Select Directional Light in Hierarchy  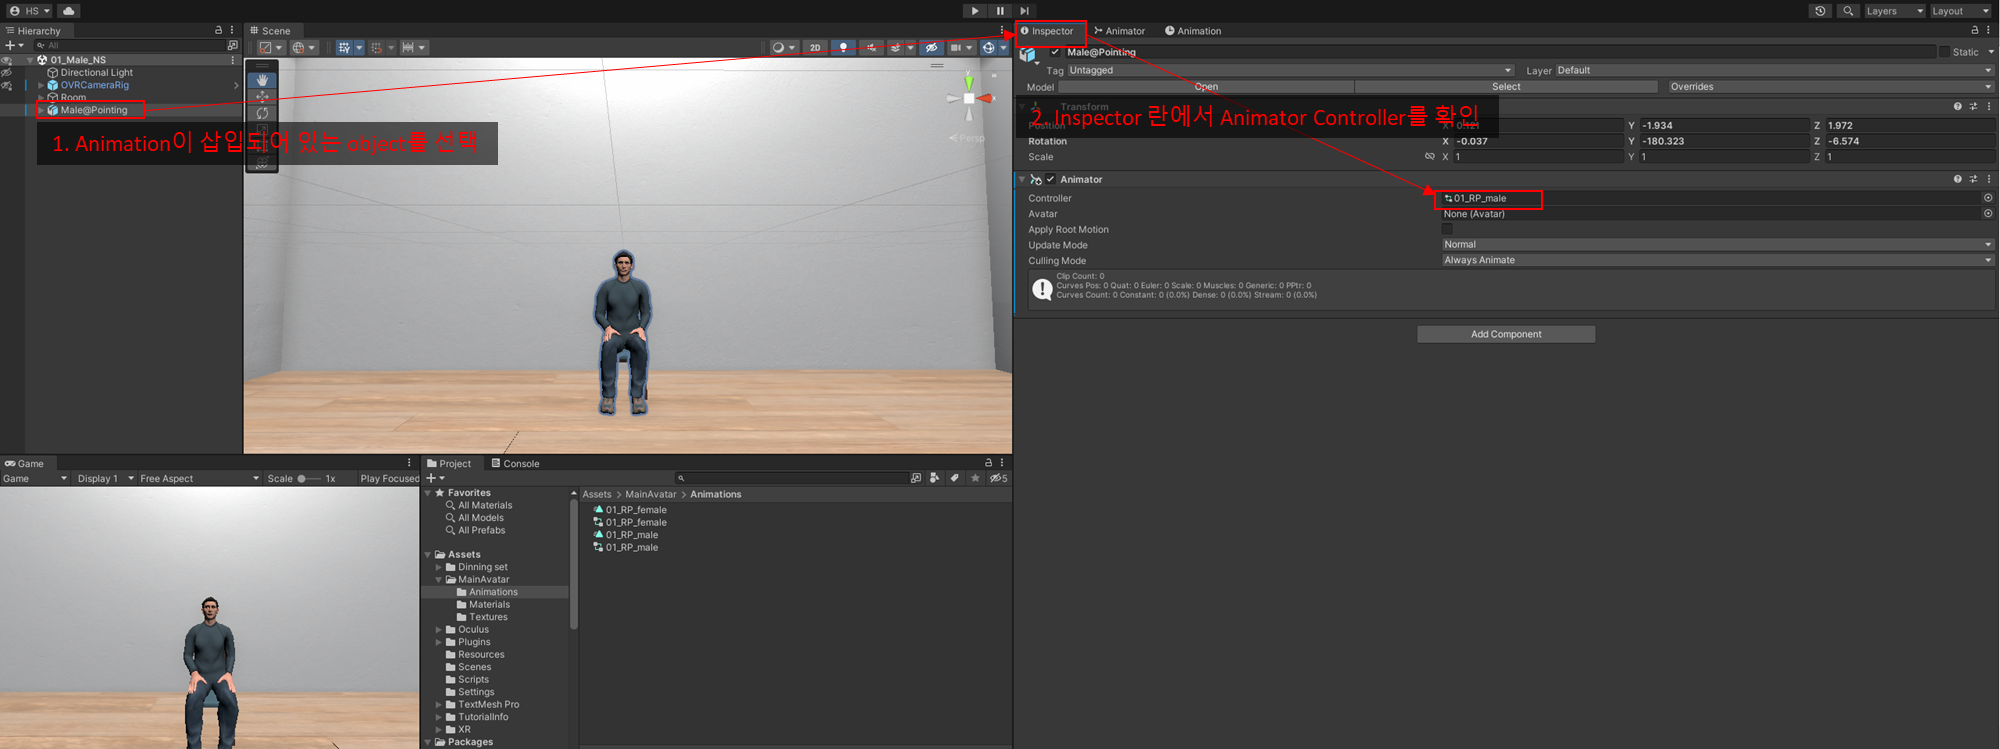pyautogui.click(x=96, y=72)
